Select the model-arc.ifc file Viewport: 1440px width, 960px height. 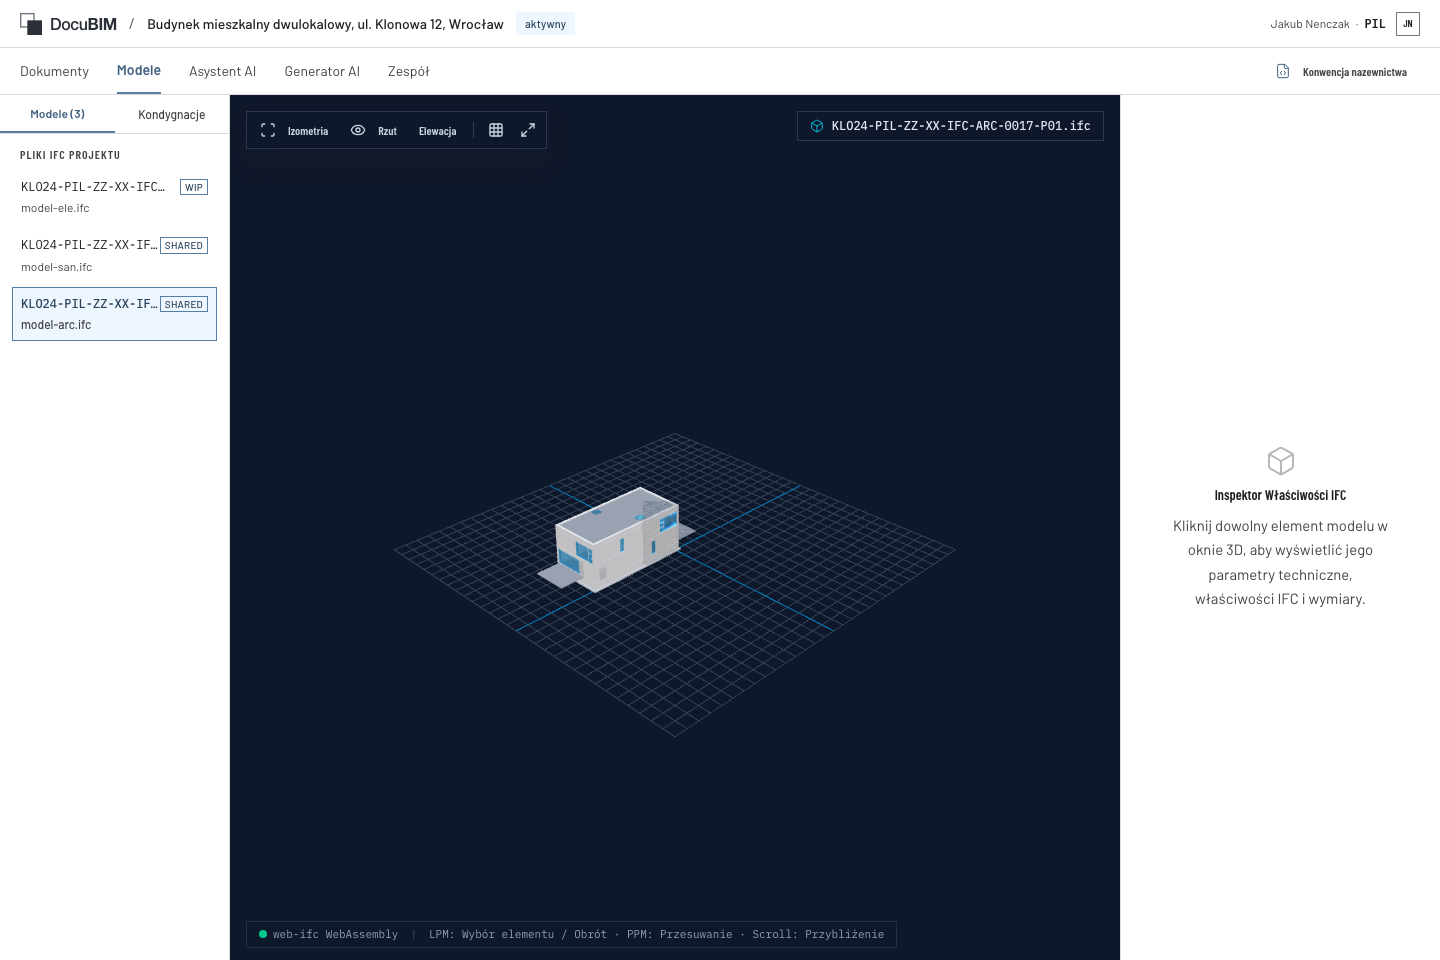click(114, 314)
